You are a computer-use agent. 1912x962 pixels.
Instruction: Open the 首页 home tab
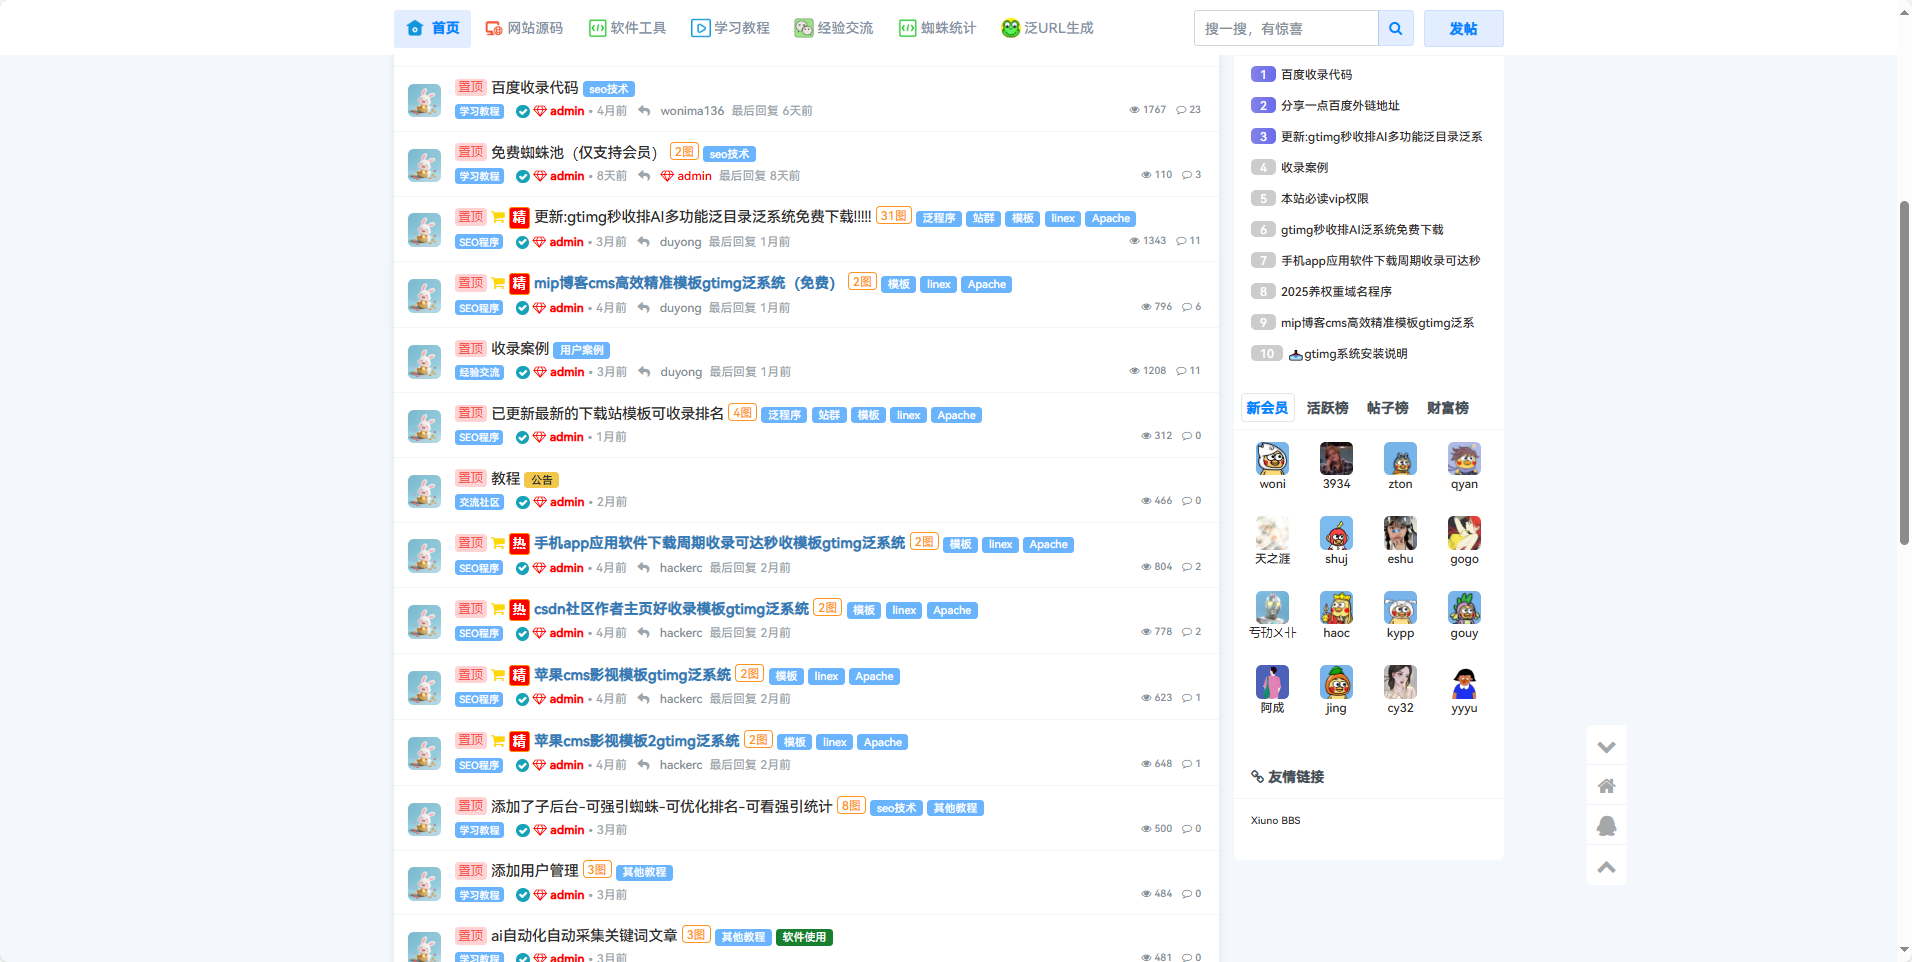434,28
